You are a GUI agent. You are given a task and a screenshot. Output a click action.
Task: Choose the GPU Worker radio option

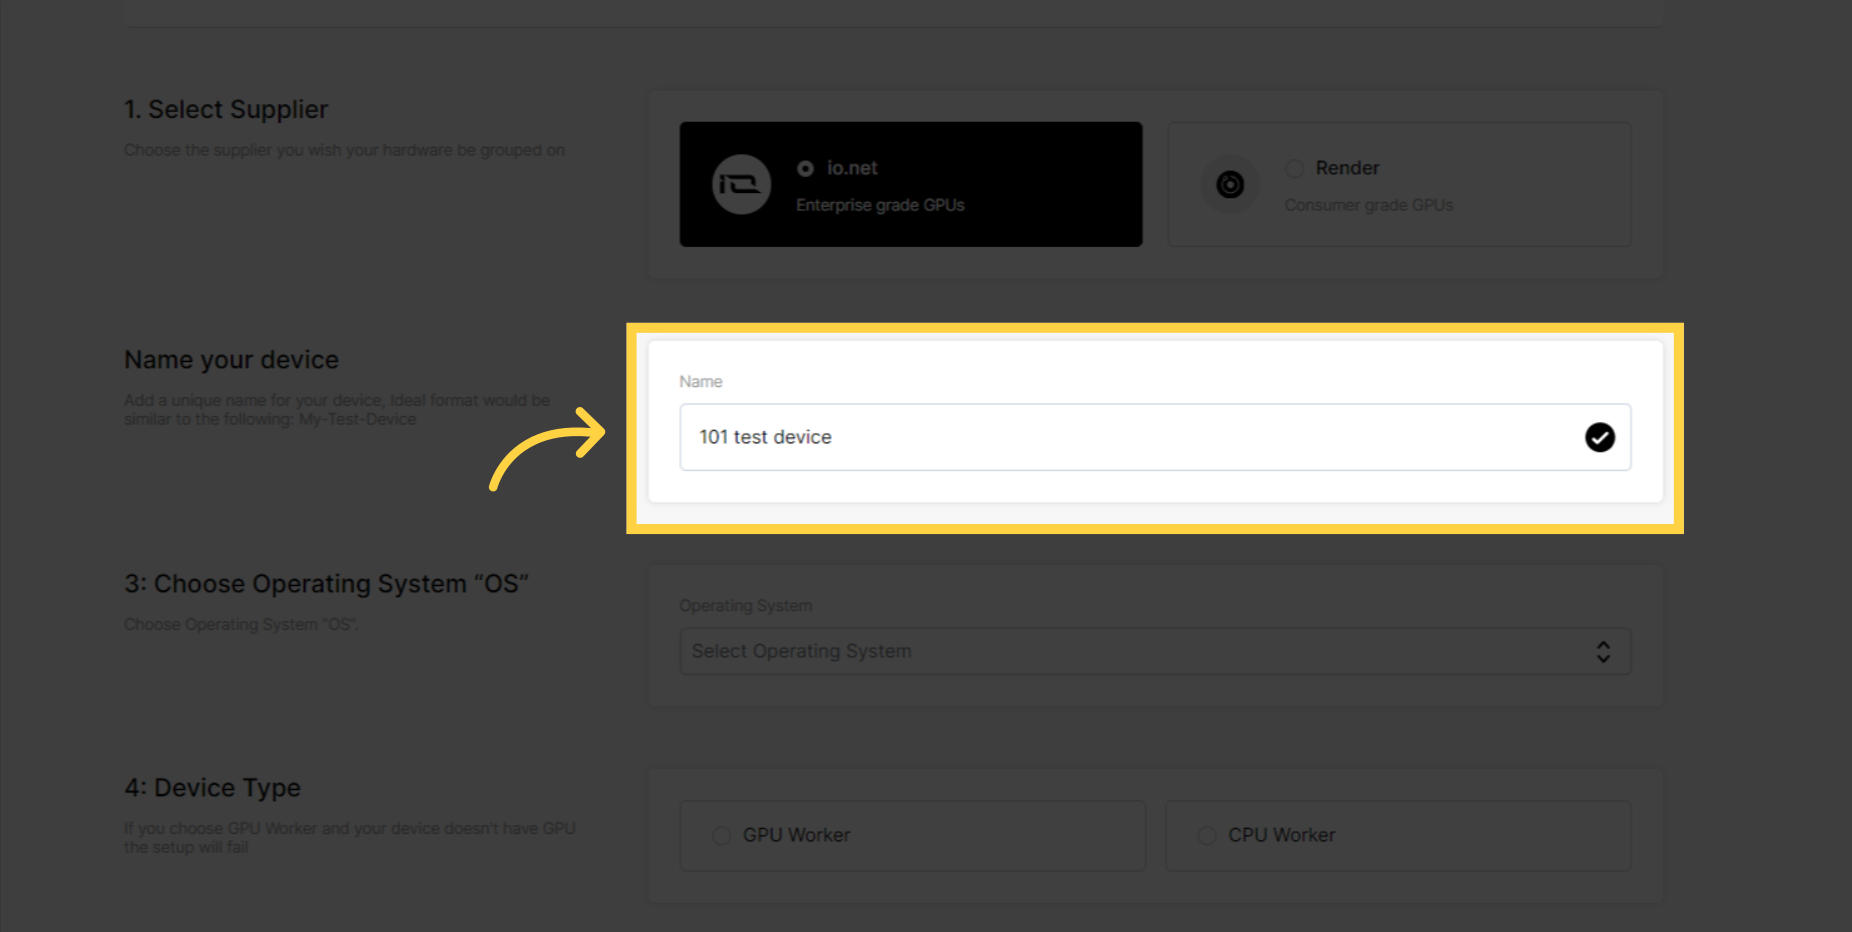coord(721,836)
